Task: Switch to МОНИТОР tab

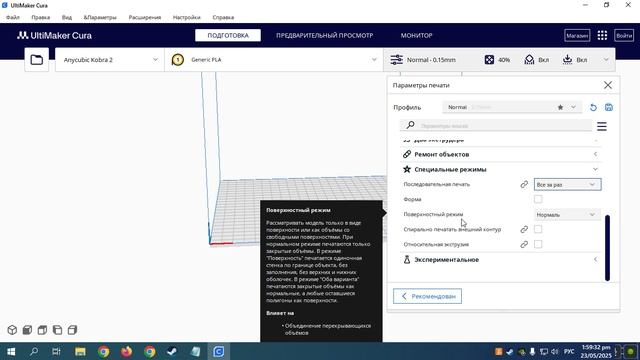Action: pos(416,36)
